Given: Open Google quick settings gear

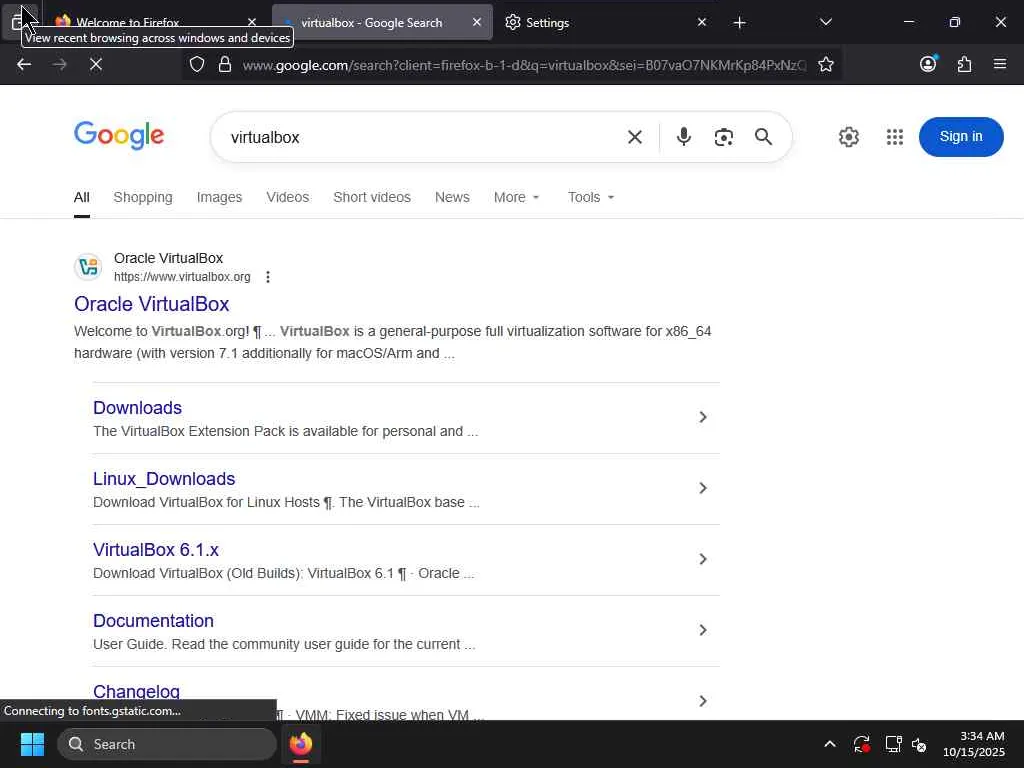Looking at the screenshot, I should [x=848, y=137].
